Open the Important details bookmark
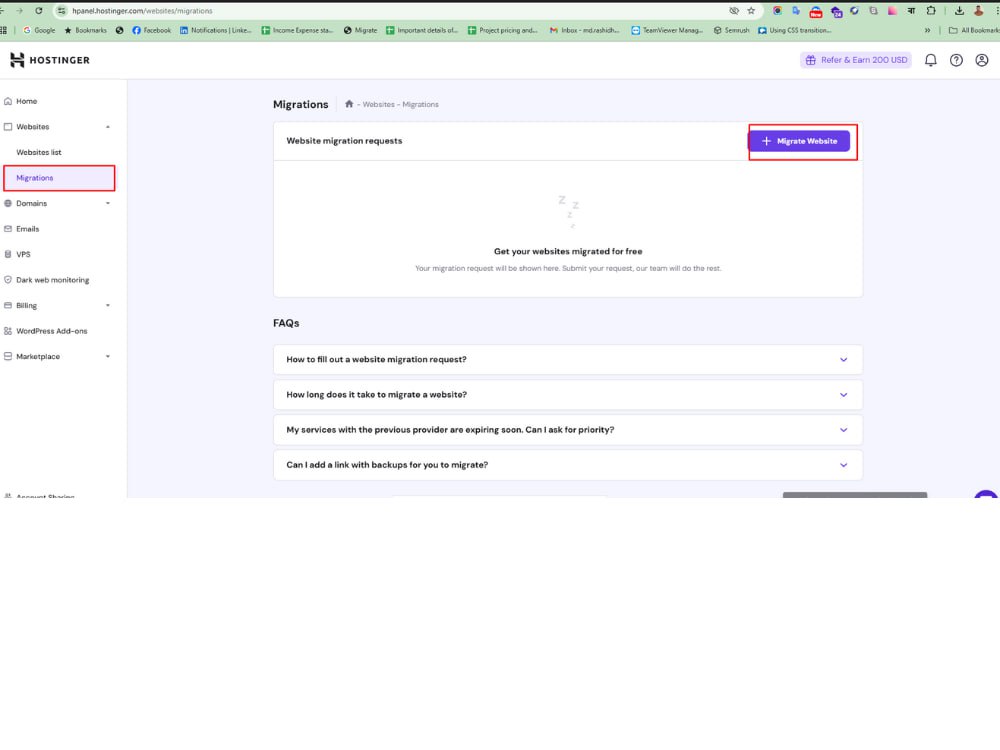Screen dimensions: 1000x750 coord(422,30)
